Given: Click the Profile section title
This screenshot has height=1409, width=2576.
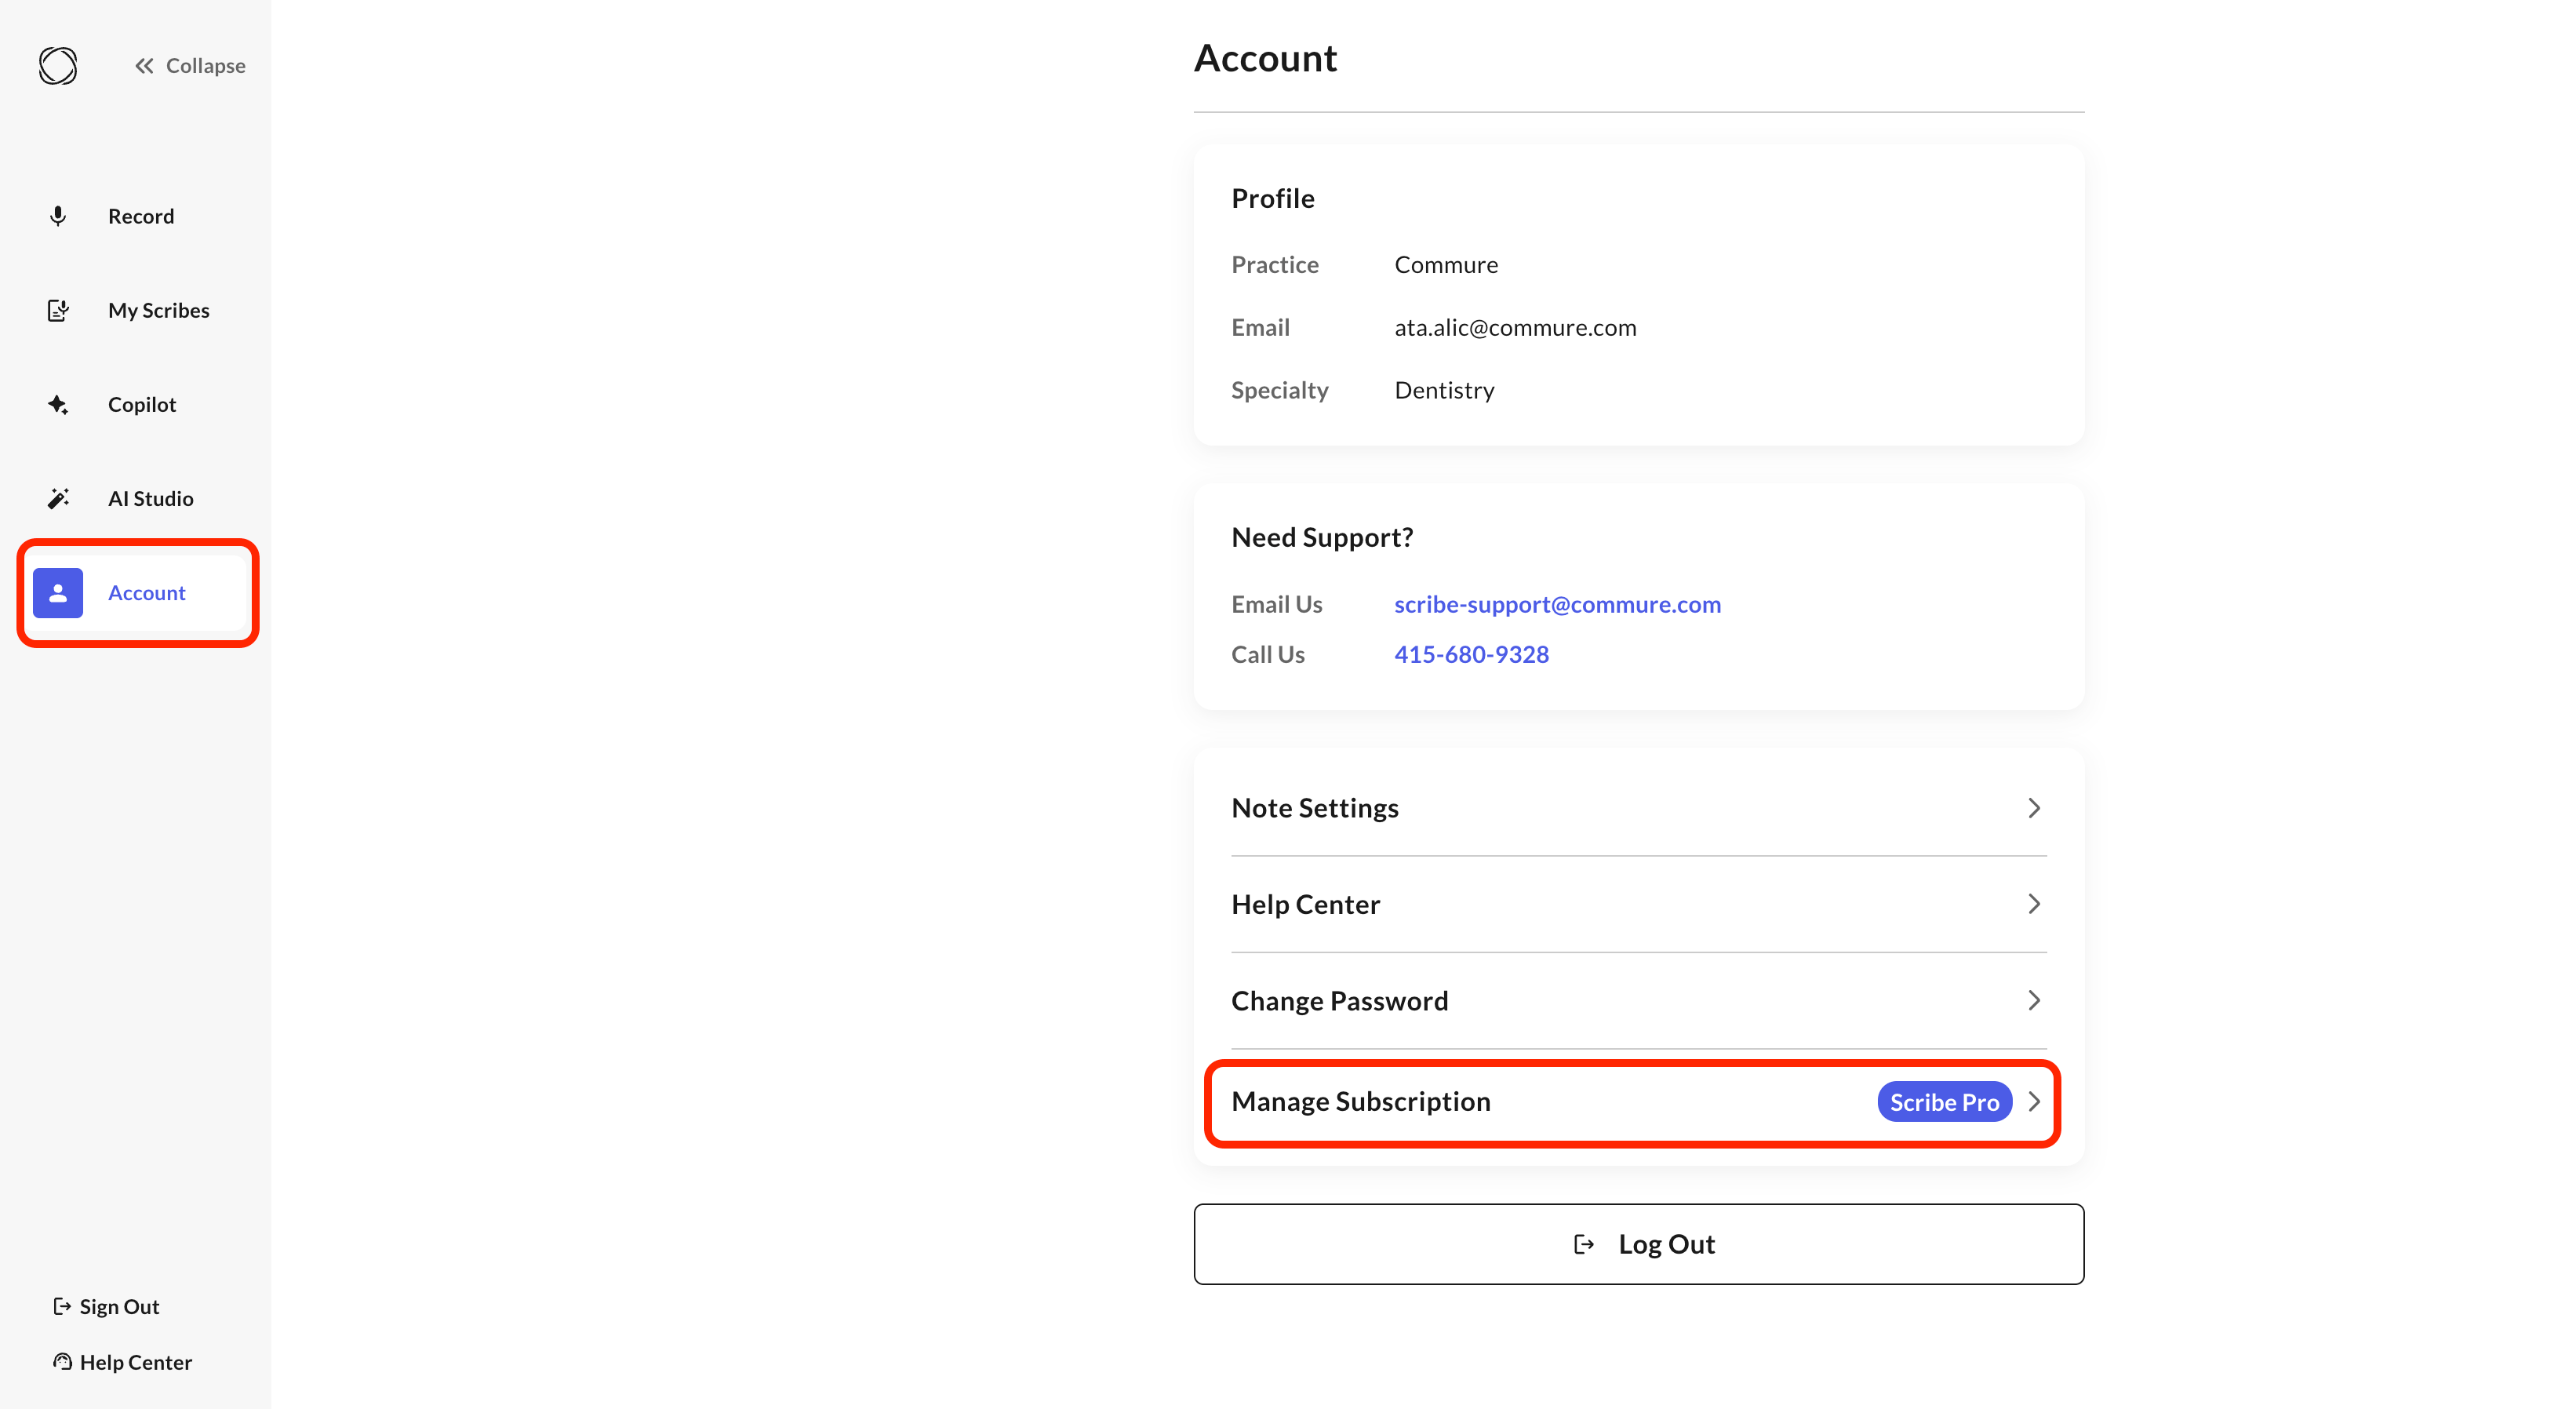Looking at the screenshot, I should (1272, 198).
